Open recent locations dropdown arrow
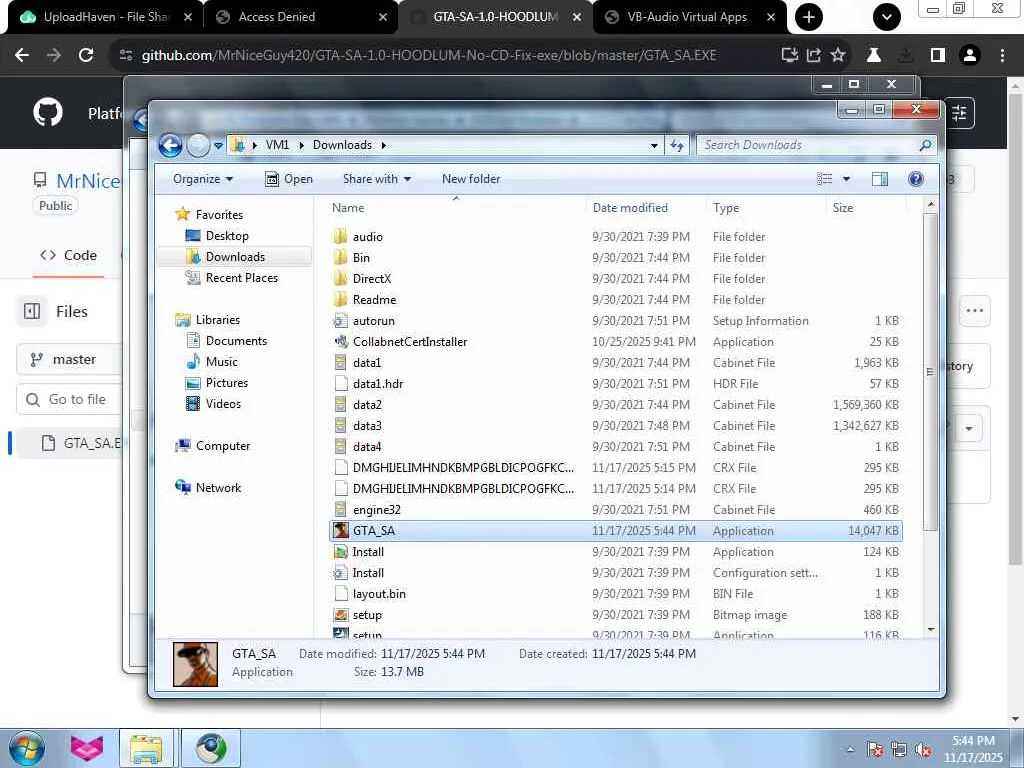Image resolution: width=1024 pixels, height=768 pixels. pyautogui.click(x=218, y=146)
